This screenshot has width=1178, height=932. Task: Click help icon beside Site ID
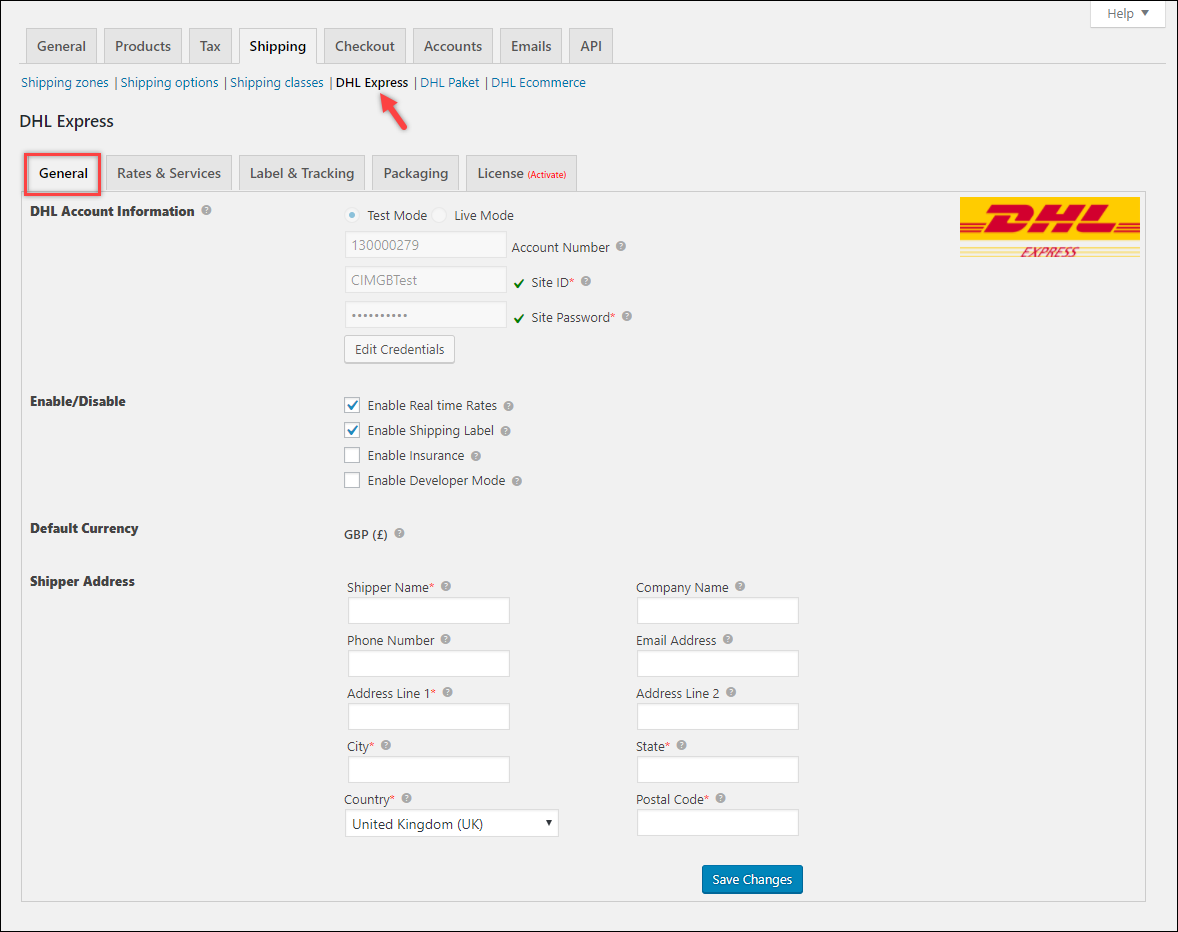586,282
